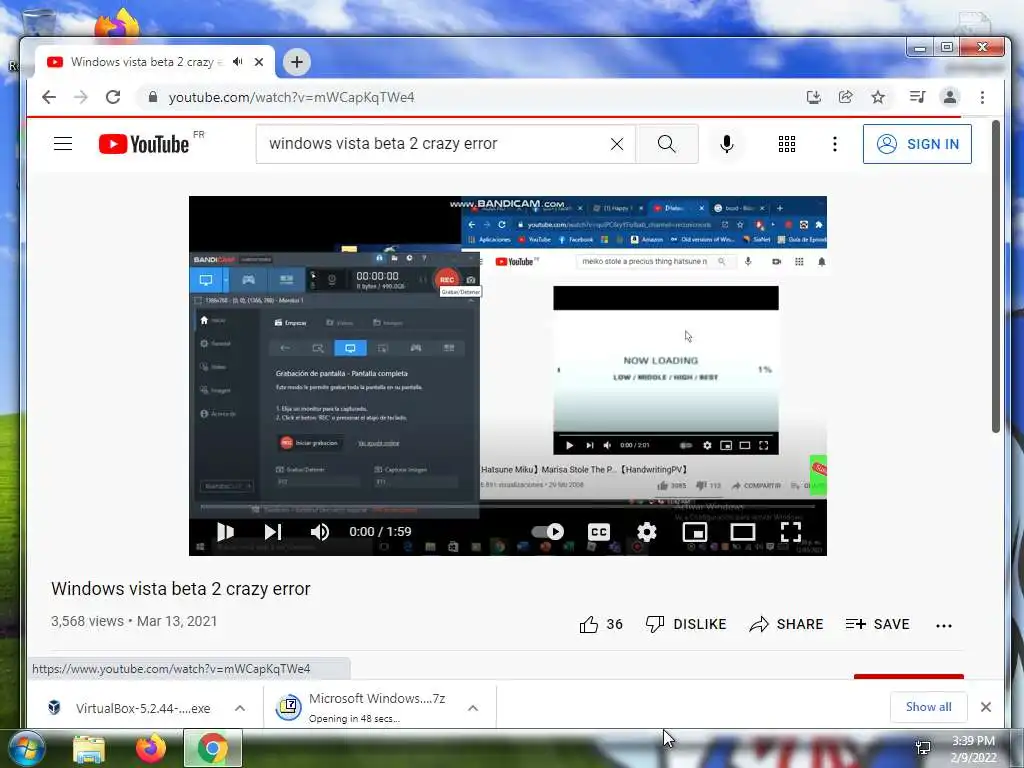The width and height of the screenshot is (1024, 768).
Task: Go back to the previous page in Chrome
Action: point(49,97)
